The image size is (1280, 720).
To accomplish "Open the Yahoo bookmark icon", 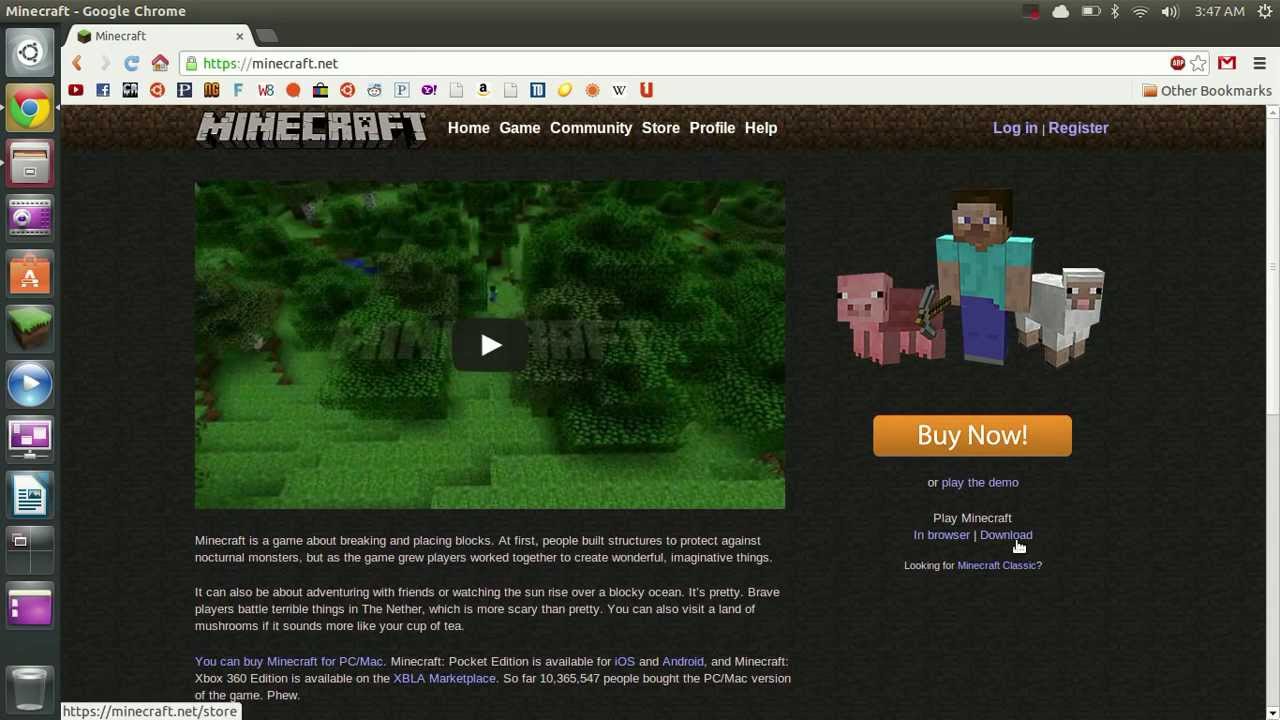I will [x=428, y=90].
